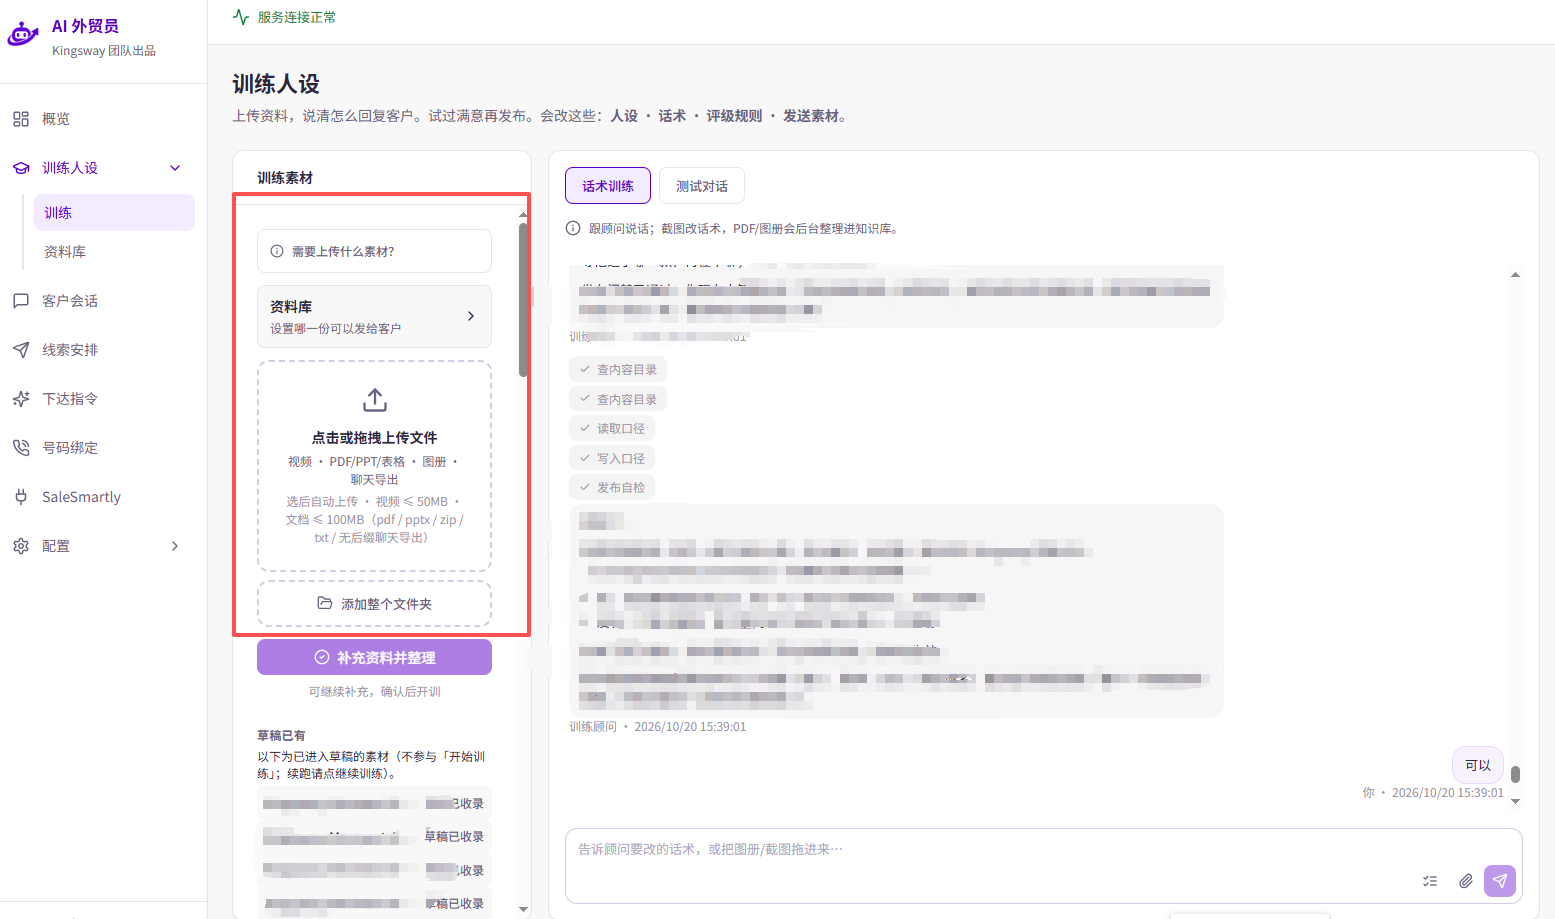1555x919 pixels.
Task: Click the info icon before 跟顾问说话
Action: point(573,228)
